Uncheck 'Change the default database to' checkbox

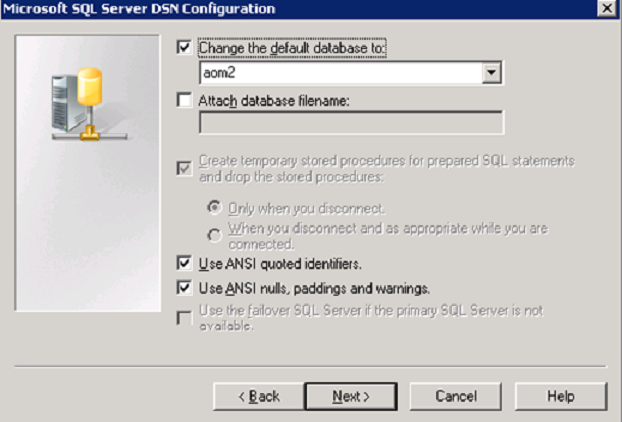tap(184, 48)
